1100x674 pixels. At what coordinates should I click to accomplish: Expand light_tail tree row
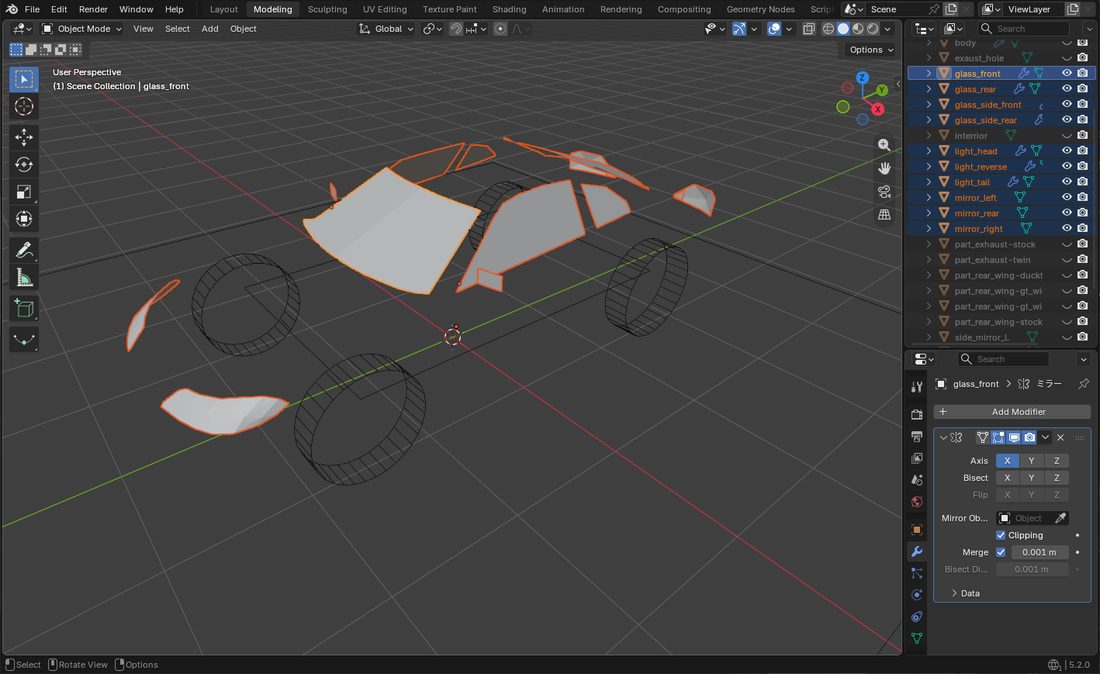(x=929, y=182)
